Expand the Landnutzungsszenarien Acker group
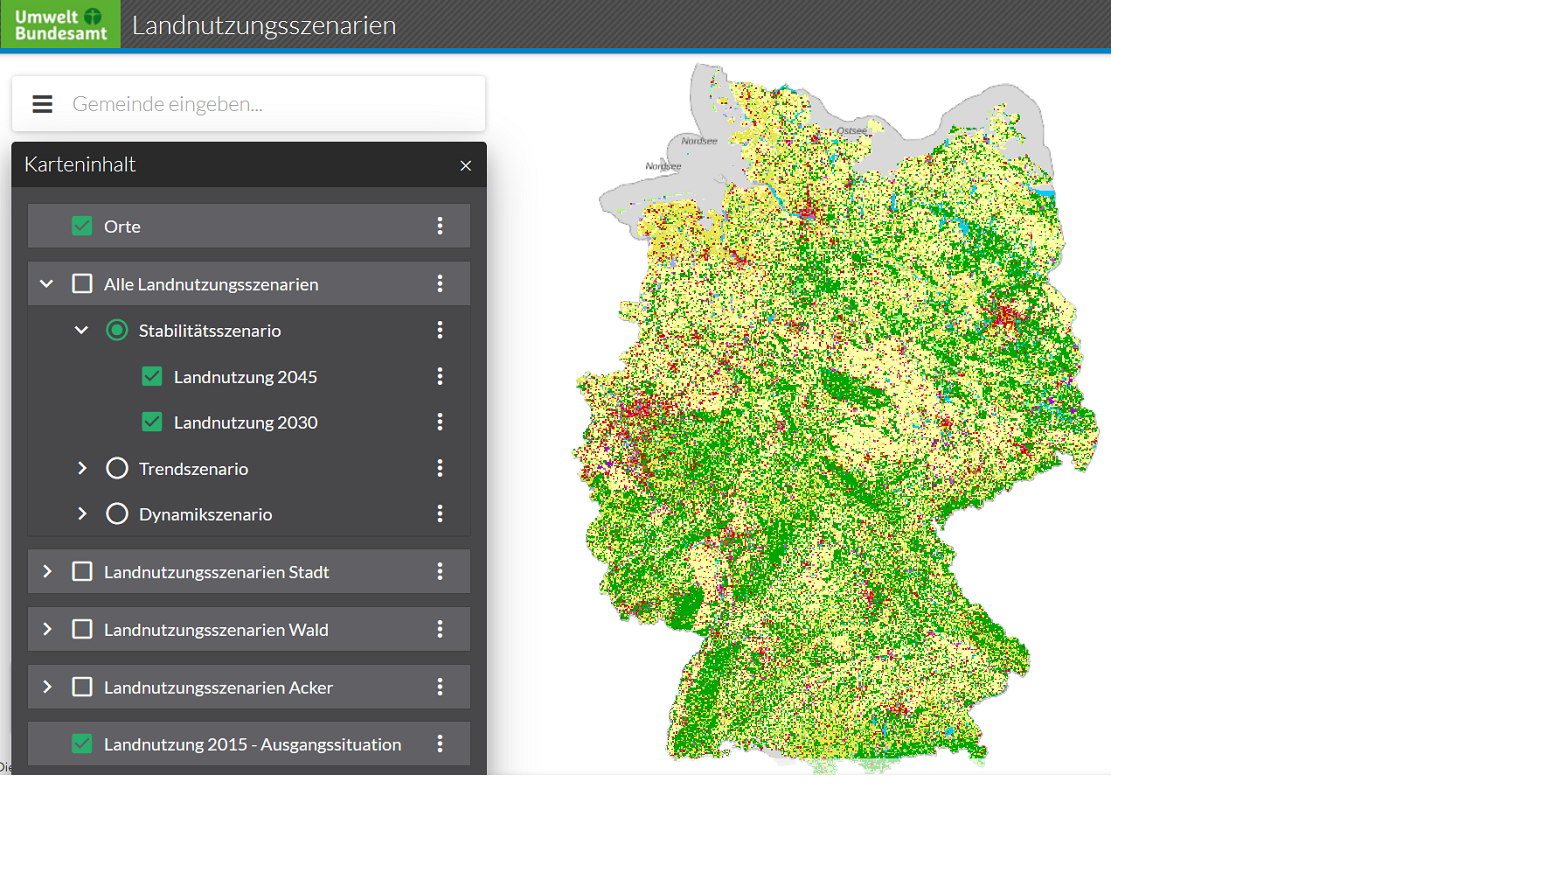Image resolution: width=1545 pixels, height=886 pixels. (x=47, y=688)
